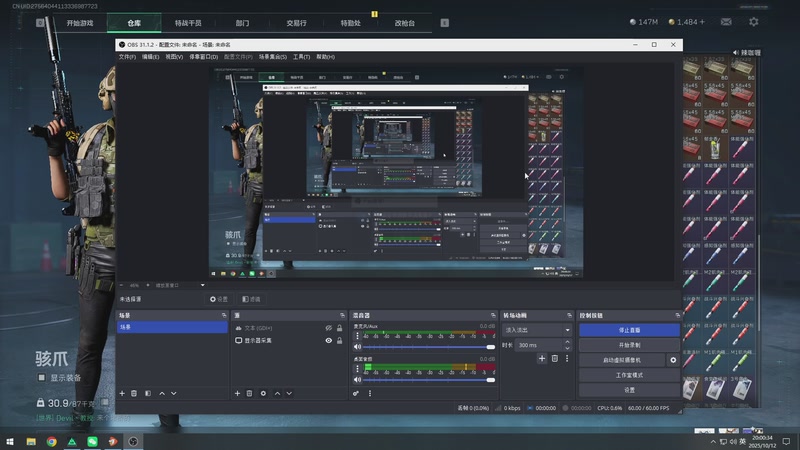This screenshot has width=800, height=450.
Task: Open scene filters icon in Scenes panel
Action: tap(148, 393)
